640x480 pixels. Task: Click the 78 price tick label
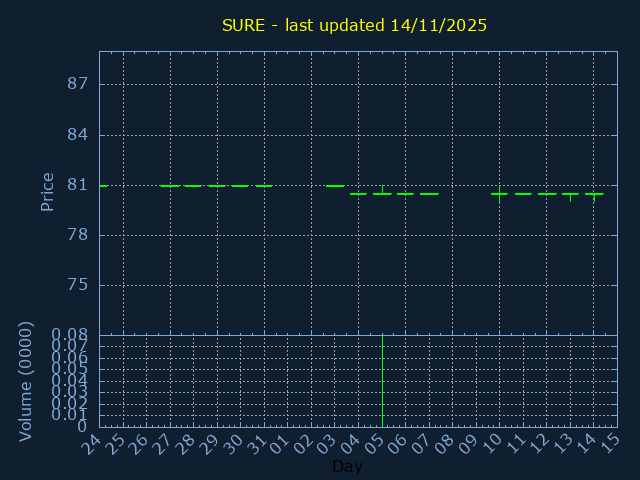pos(77,235)
